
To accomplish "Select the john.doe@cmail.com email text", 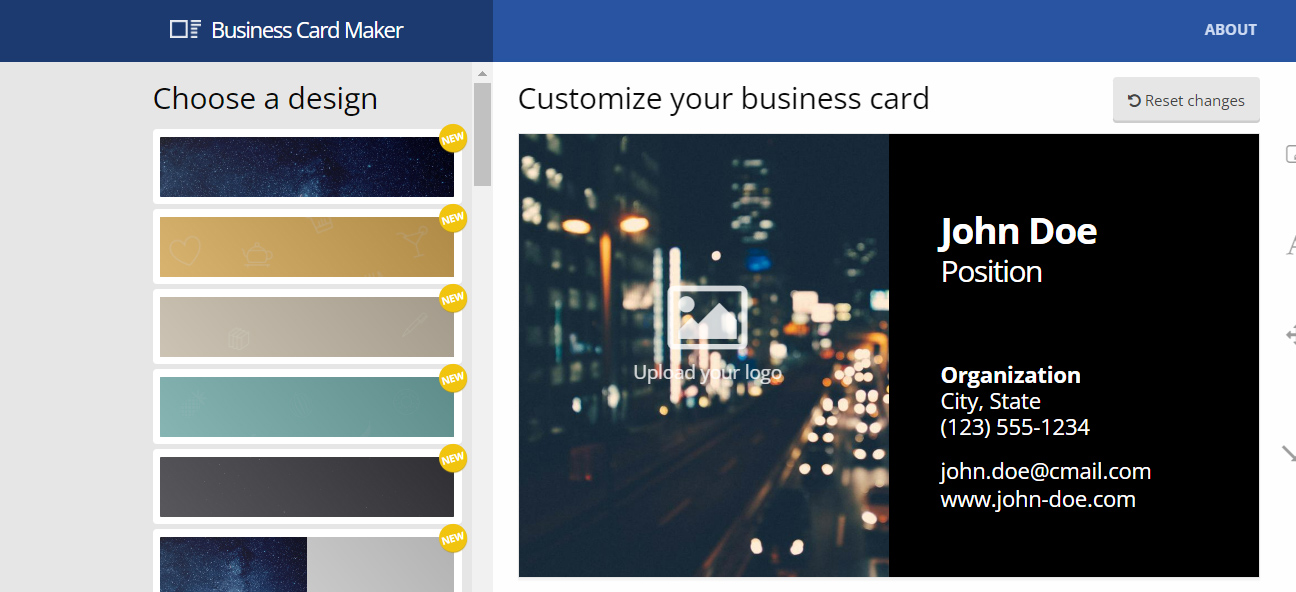I will click(1045, 471).
